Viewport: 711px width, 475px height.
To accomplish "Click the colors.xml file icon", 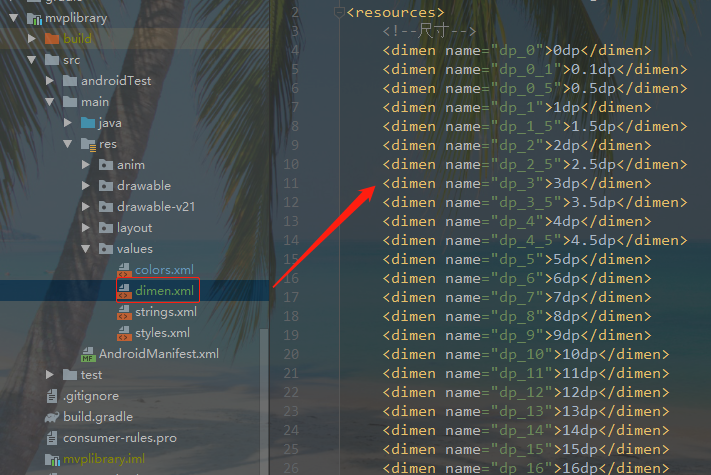I will (124, 270).
